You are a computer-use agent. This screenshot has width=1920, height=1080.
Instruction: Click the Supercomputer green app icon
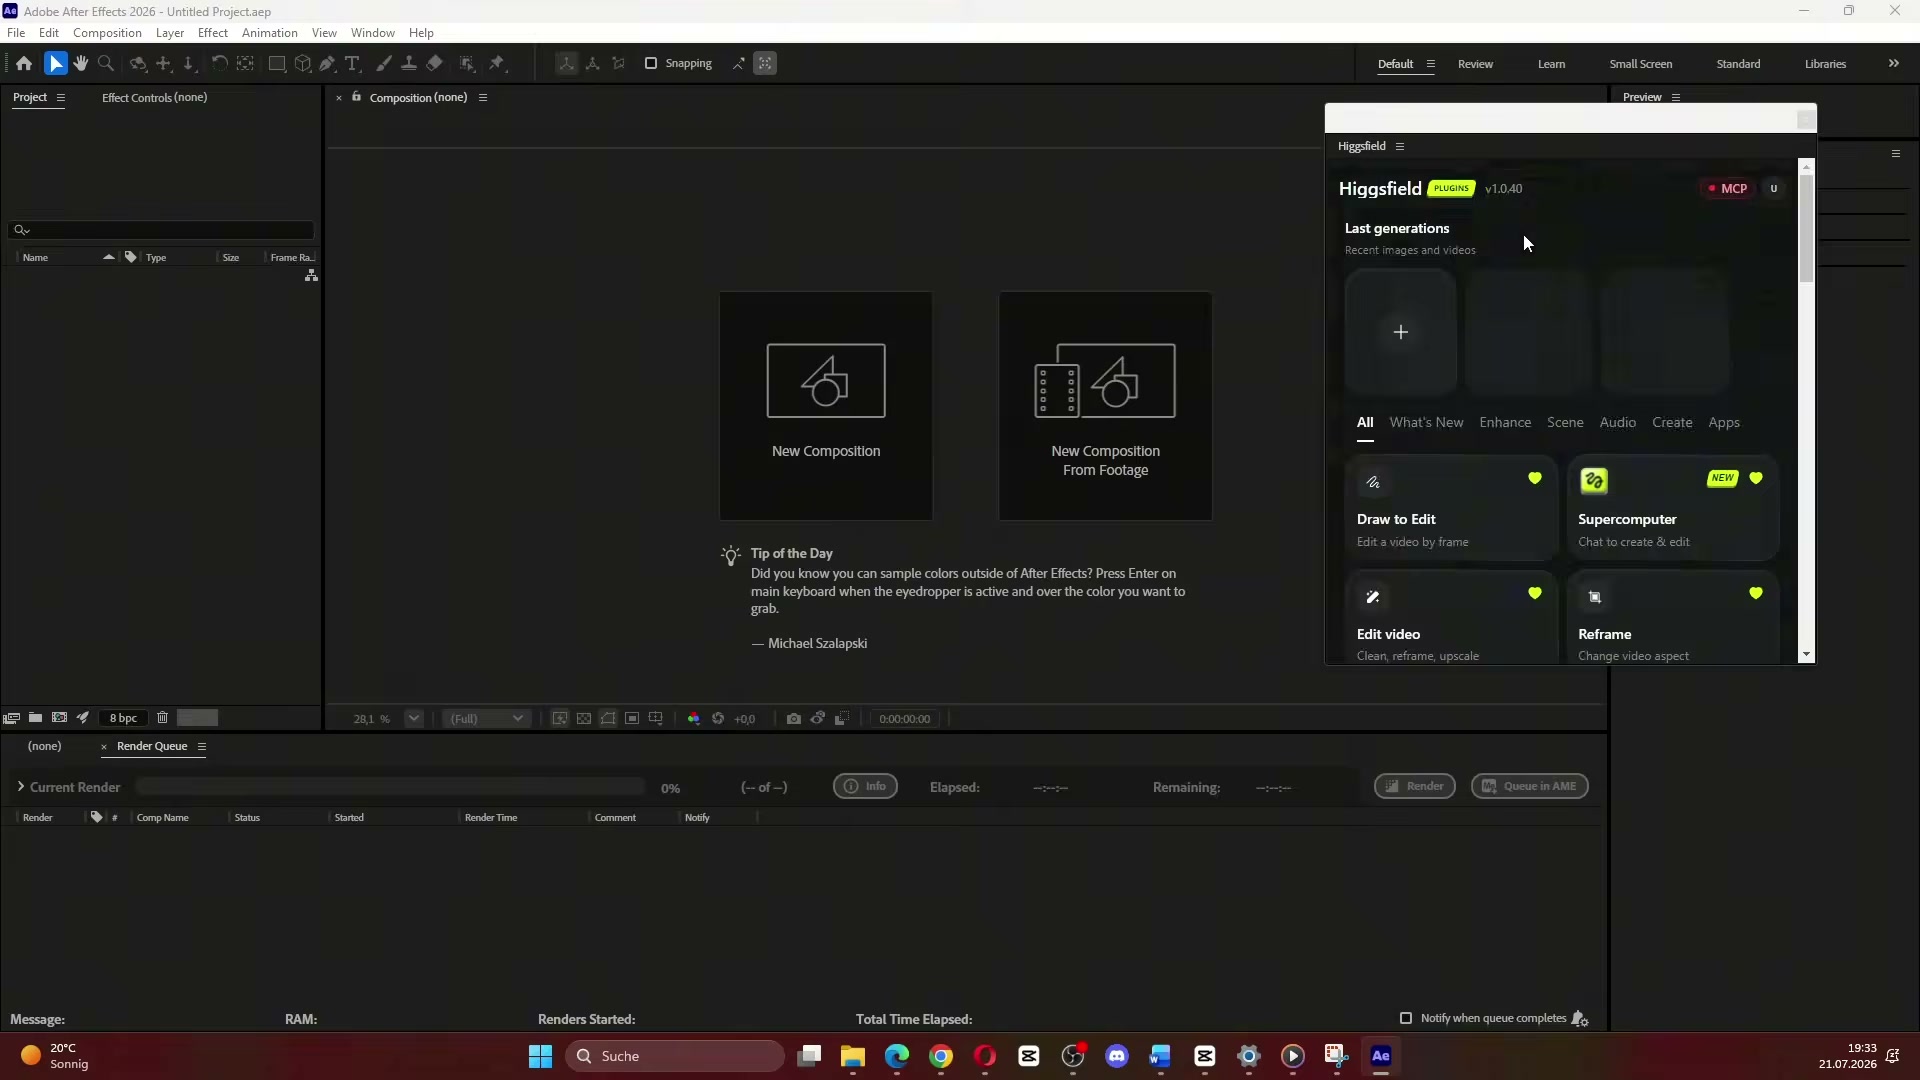pyautogui.click(x=1594, y=481)
